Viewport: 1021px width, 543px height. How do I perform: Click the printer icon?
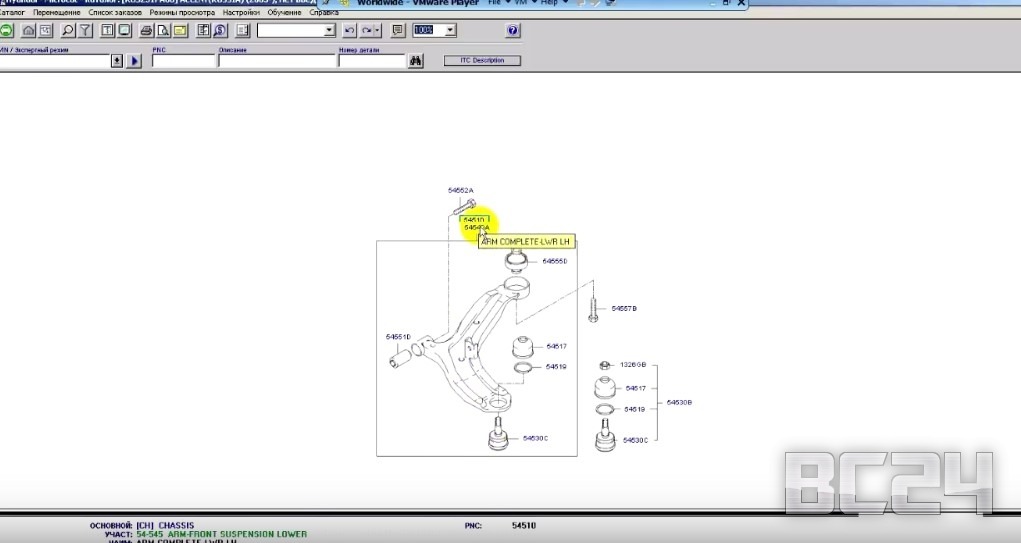[146, 31]
